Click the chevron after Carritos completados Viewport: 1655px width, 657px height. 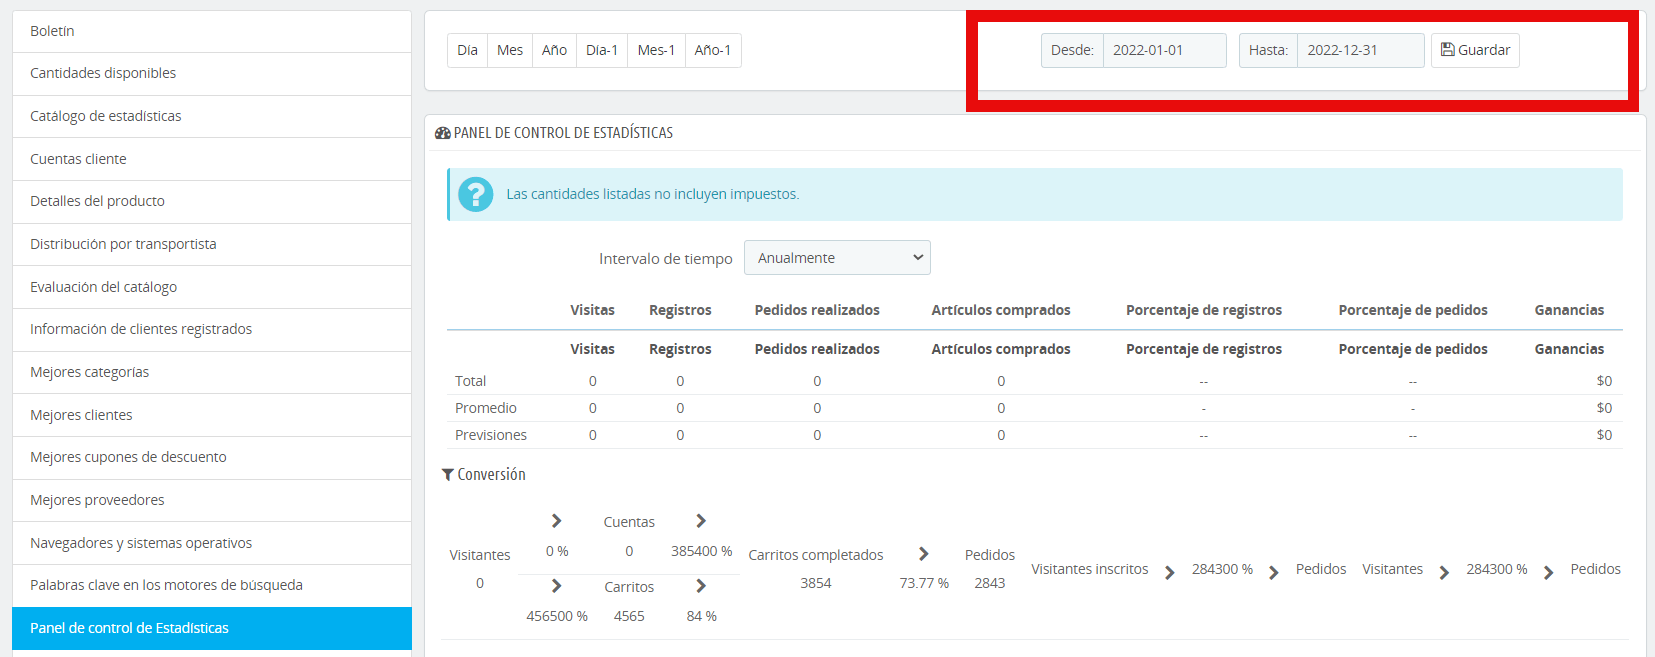(924, 554)
